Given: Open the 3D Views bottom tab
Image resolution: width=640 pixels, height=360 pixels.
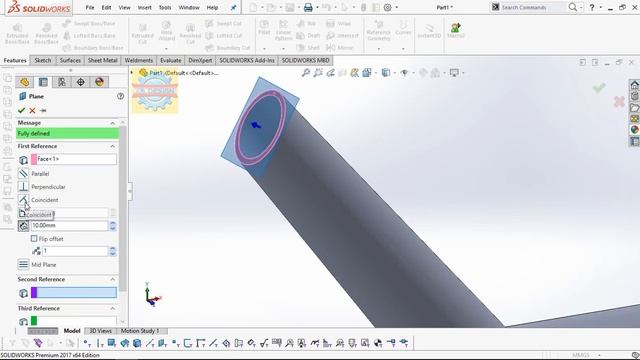Looking at the screenshot, I should pos(100,331).
